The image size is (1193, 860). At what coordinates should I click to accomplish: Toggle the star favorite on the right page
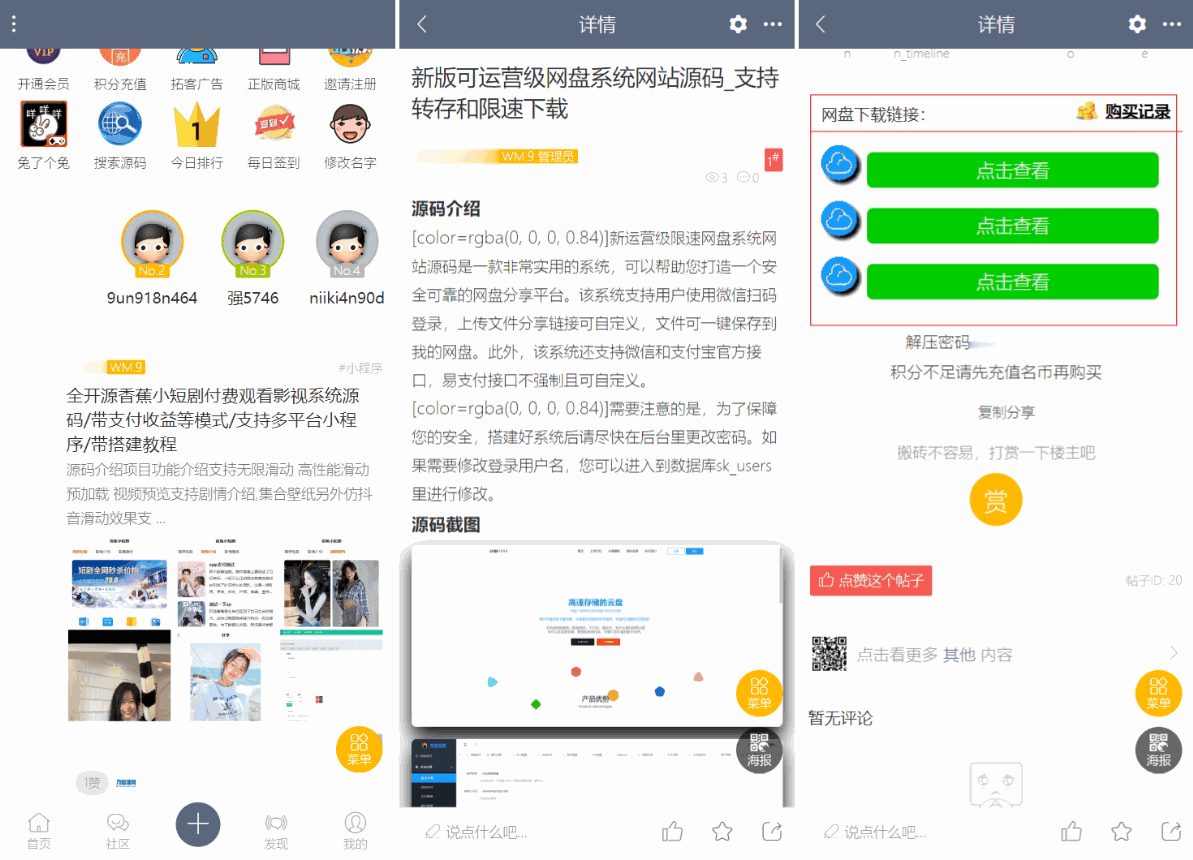tap(1120, 830)
